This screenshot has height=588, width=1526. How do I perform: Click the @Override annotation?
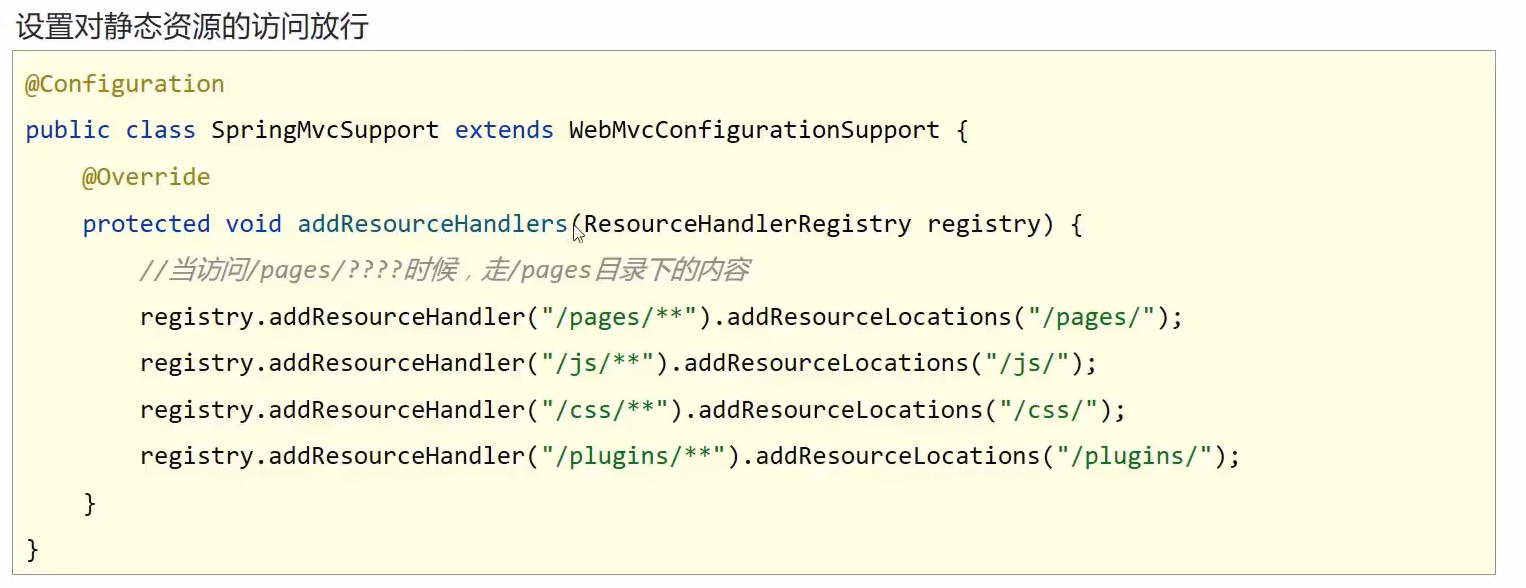coord(146,177)
